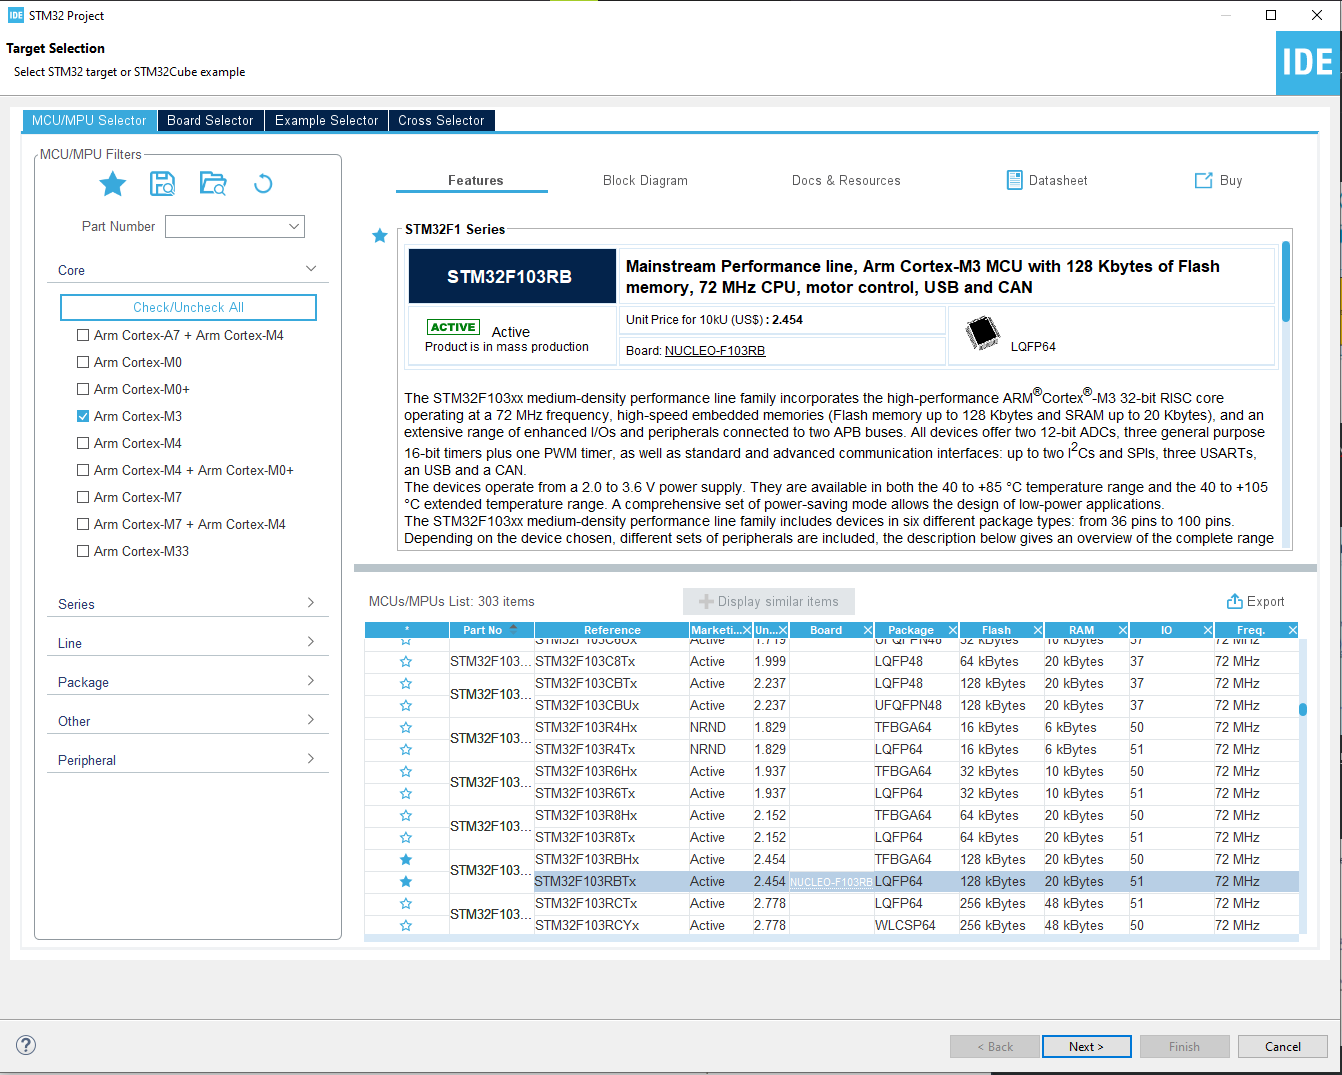The image size is (1342, 1075).
Task: Open the Docs & Resources tab
Action: tap(846, 181)
